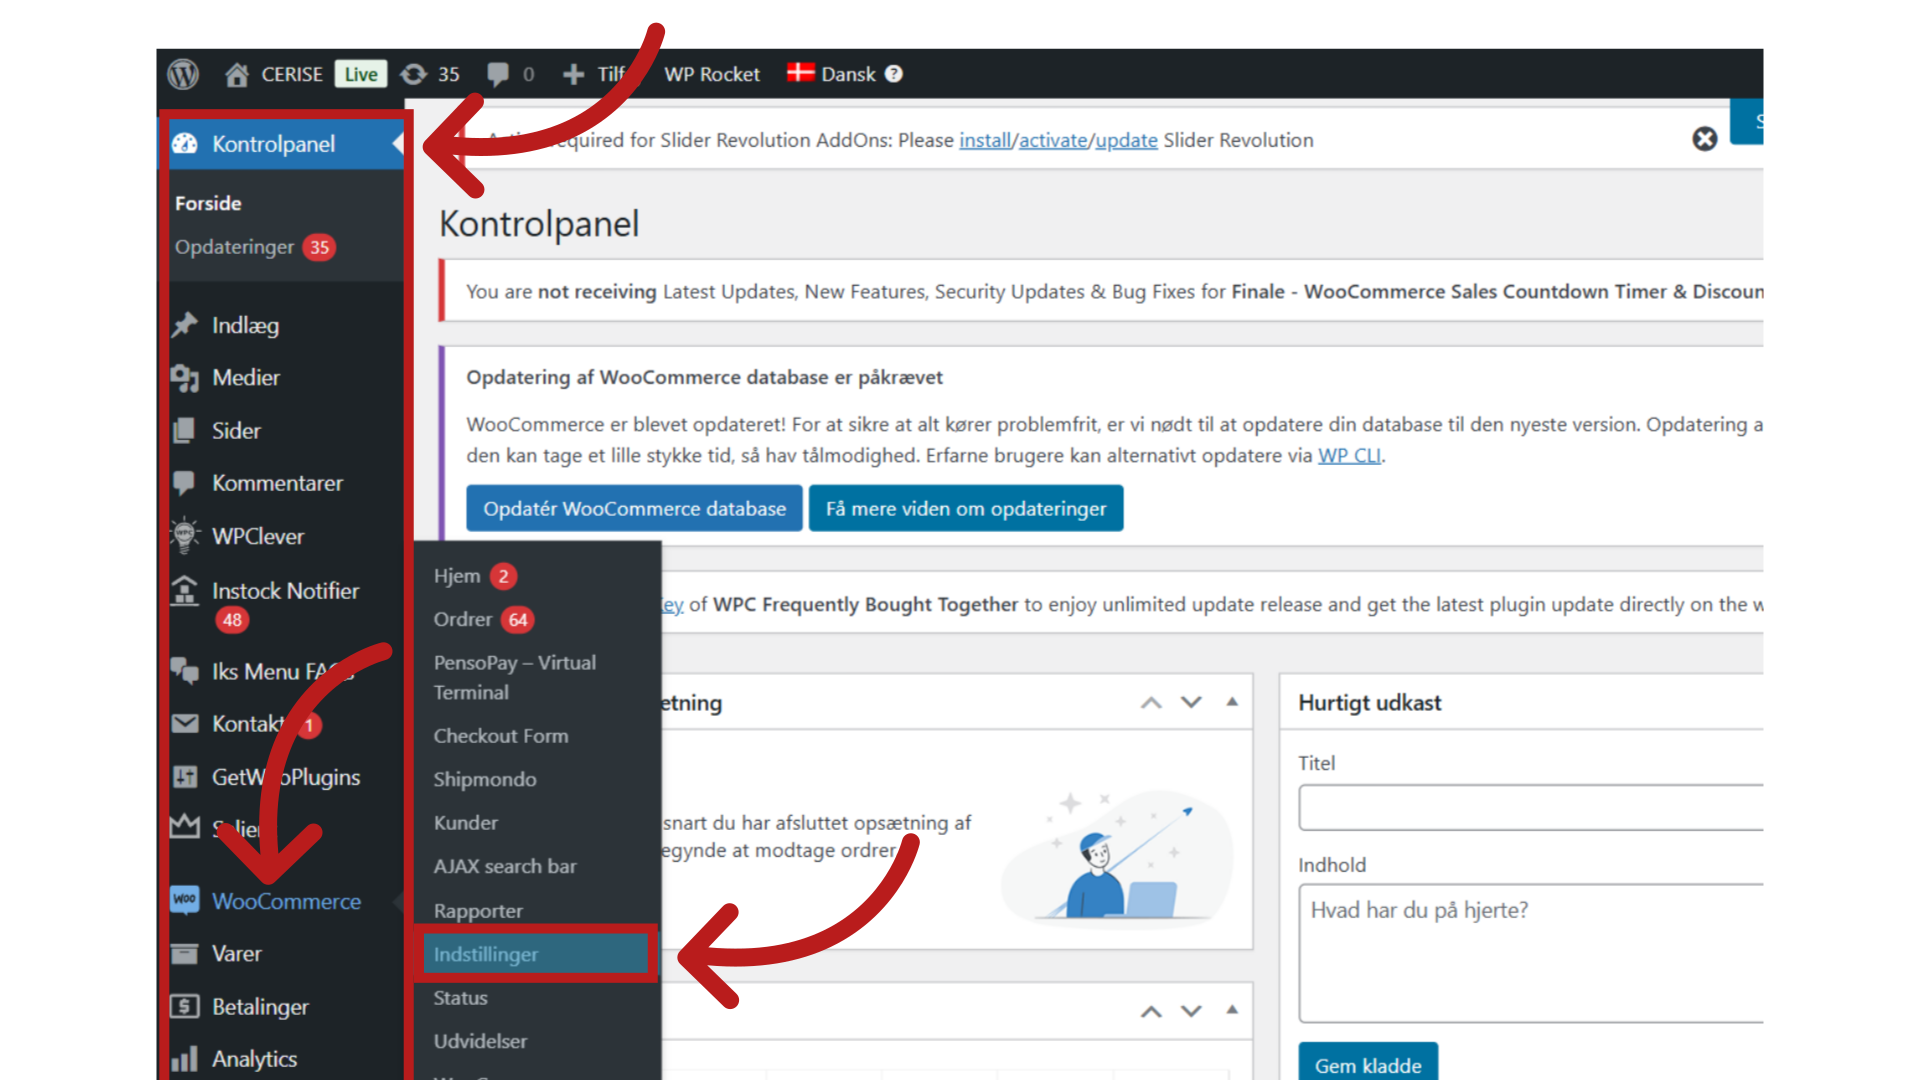Click the Analytics bar chart icon
The image size is (1920, 1080).
185,1058
